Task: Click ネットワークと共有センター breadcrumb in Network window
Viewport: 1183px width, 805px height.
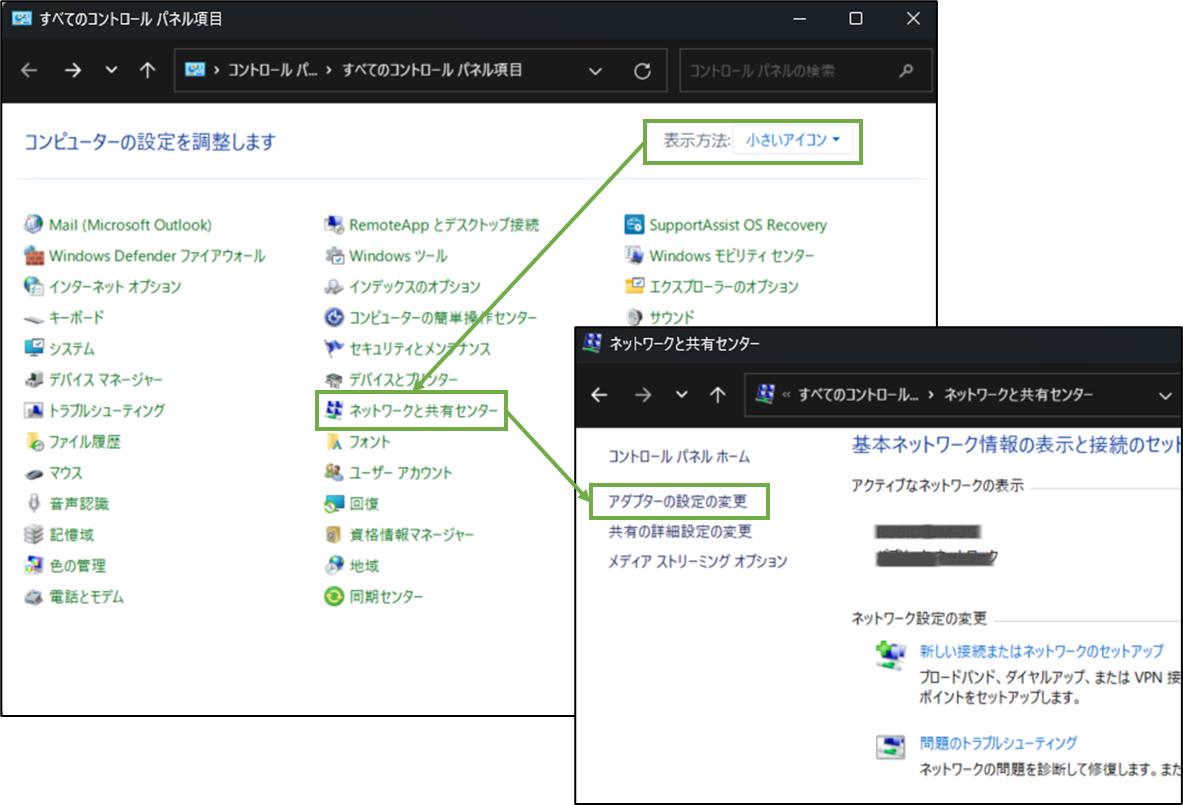Action: [x=1019, y=395]
